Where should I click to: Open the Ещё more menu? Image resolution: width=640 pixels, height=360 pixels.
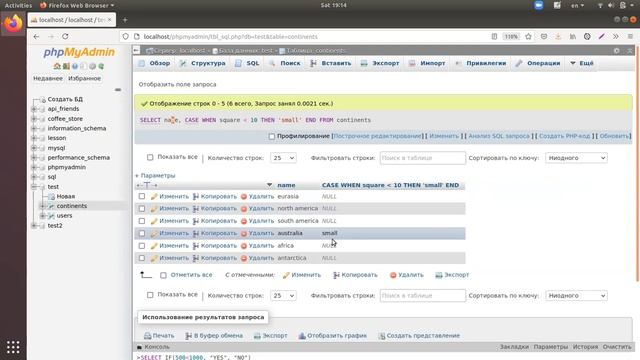tap(582, 63)
